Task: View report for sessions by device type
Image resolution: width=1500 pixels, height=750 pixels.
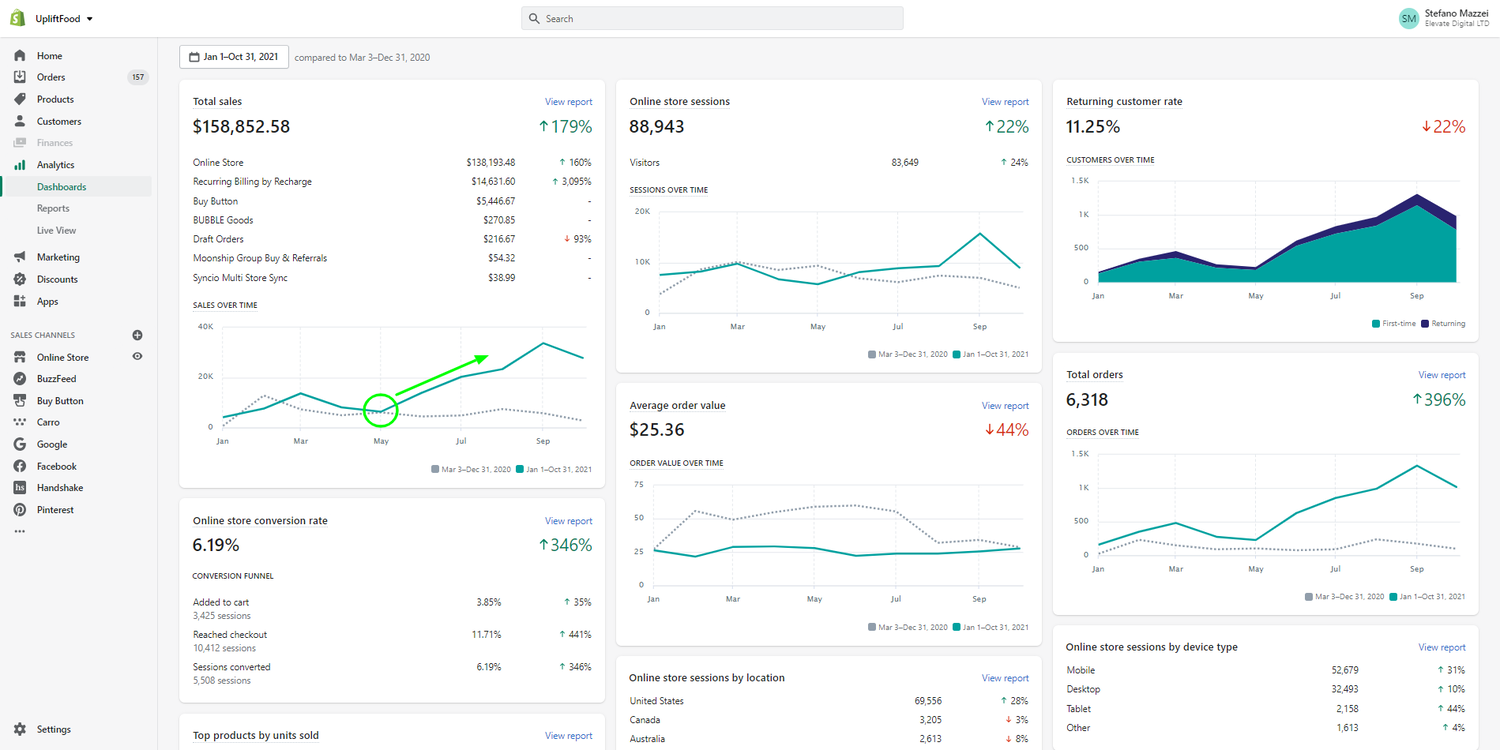Action: click(x=1442, y=648)
